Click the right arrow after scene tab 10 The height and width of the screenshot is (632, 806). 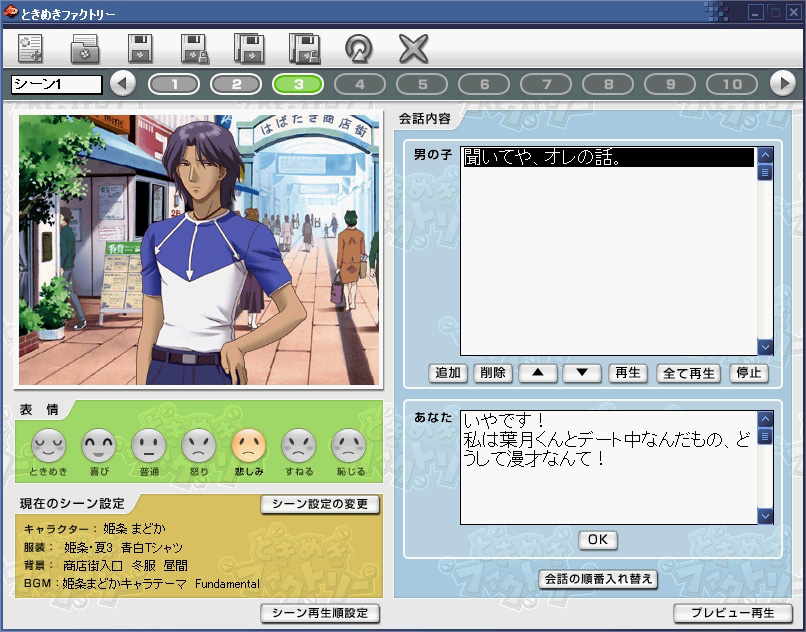tap(782, 84)
